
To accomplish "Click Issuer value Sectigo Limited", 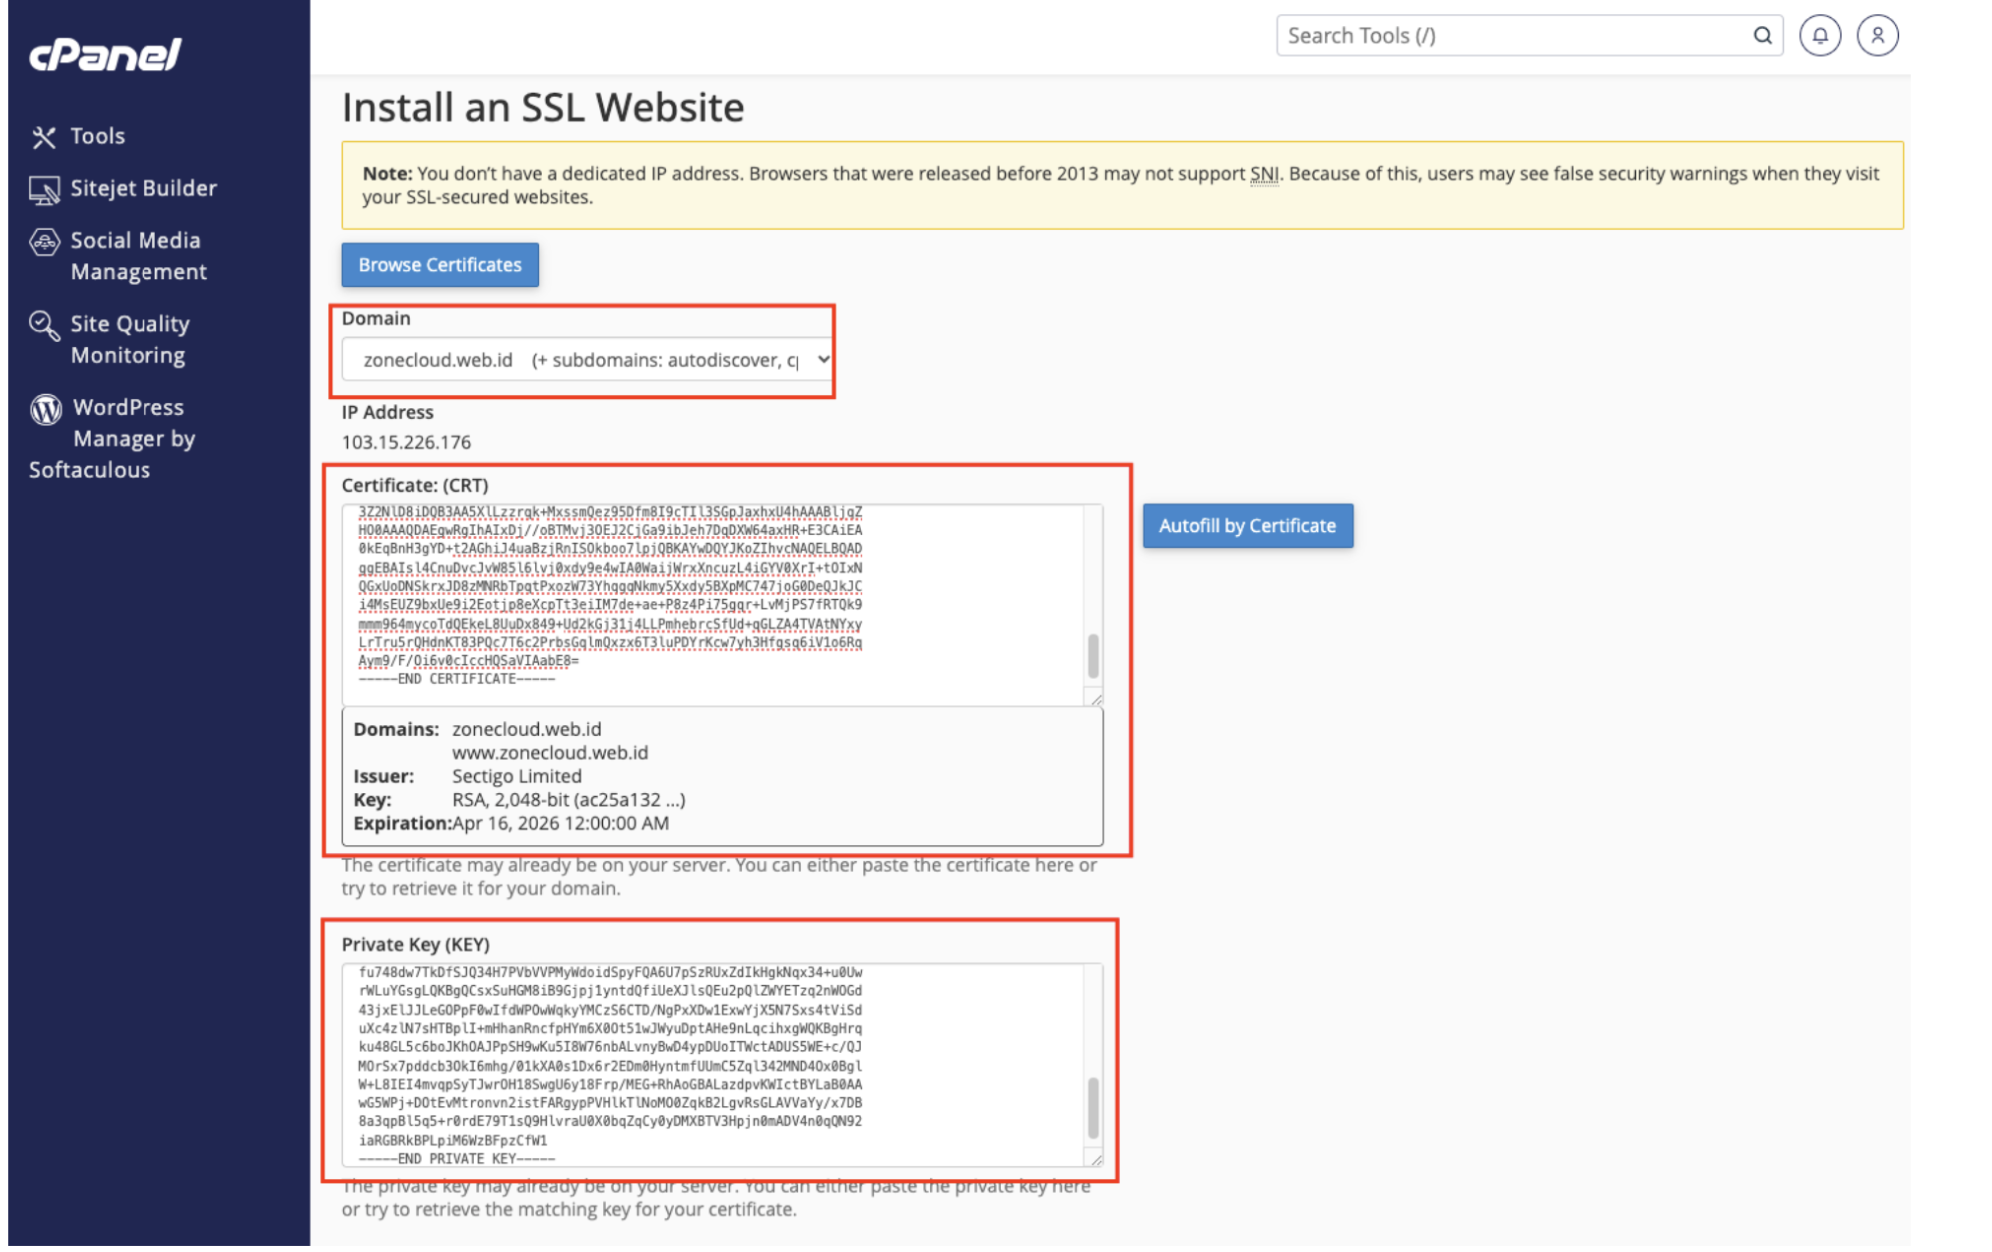I will click(516, 777).
